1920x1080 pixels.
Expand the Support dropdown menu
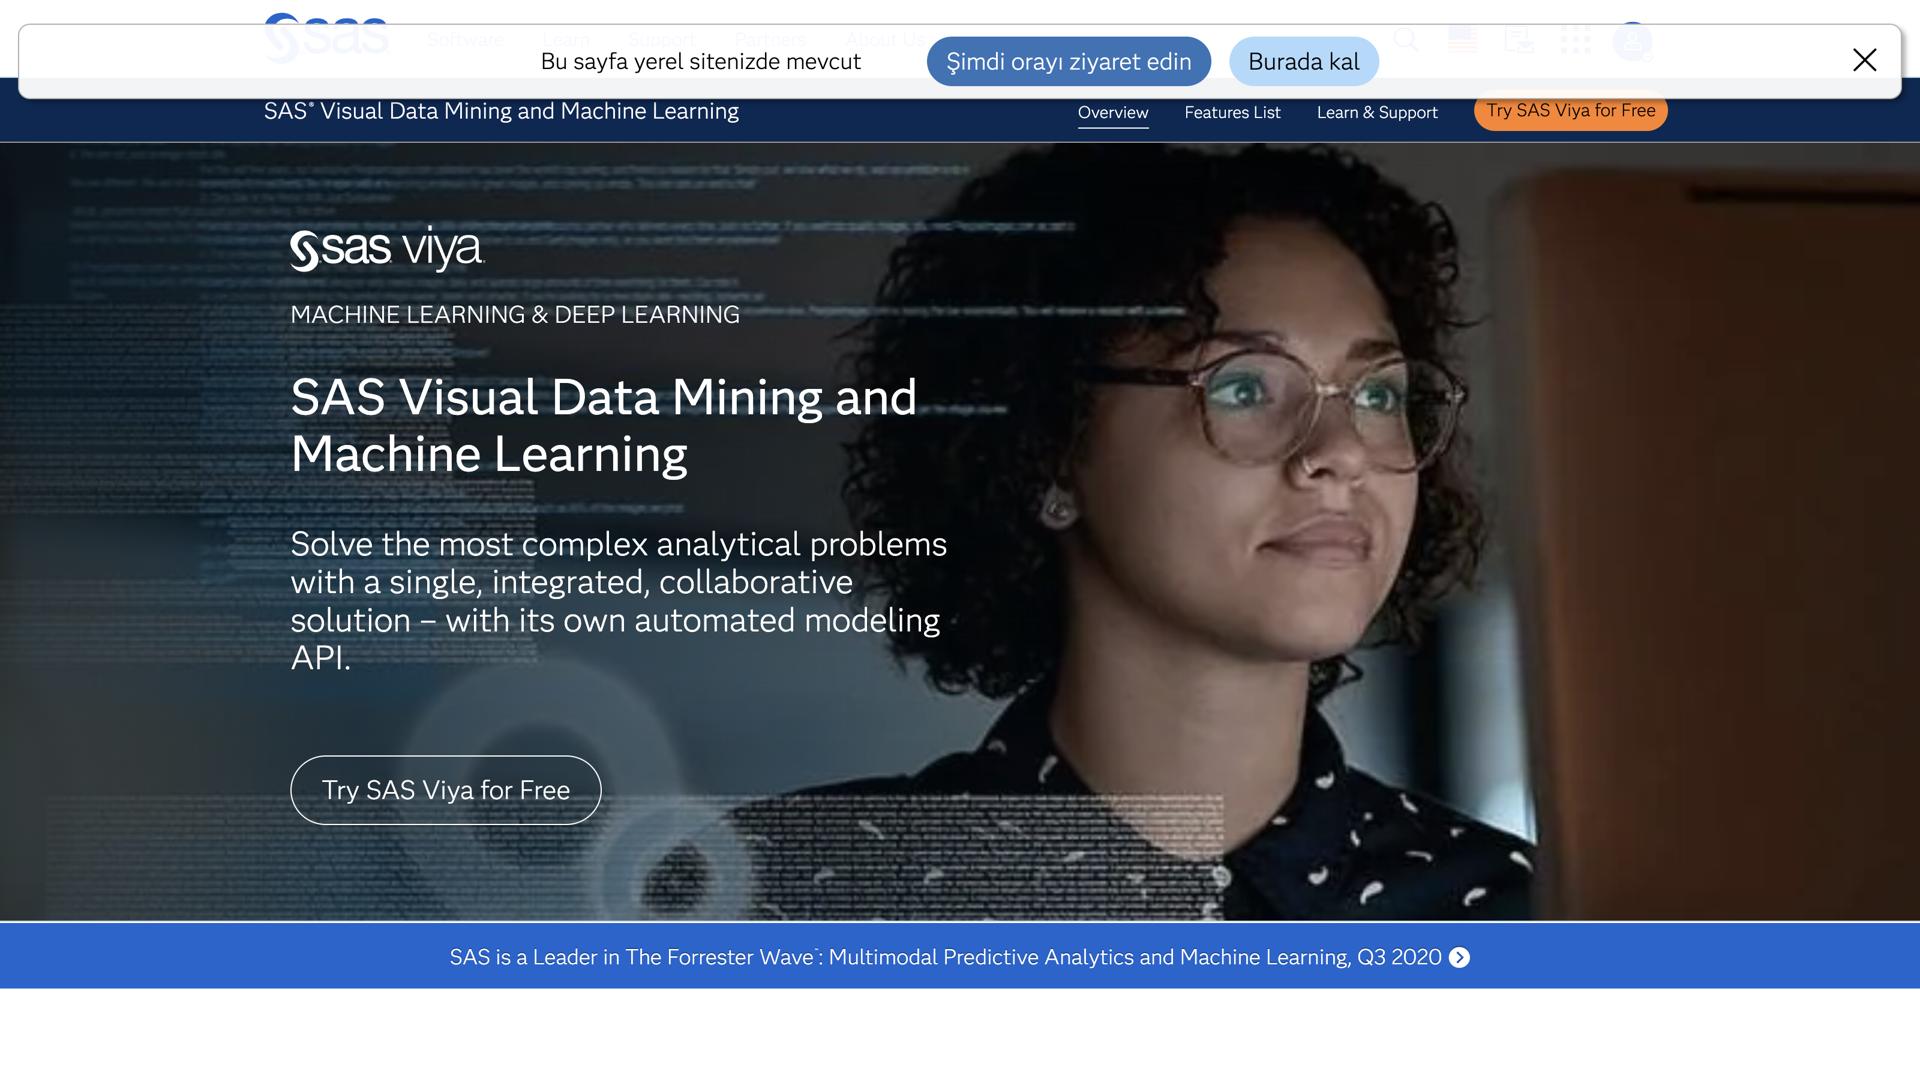click(660, 40)
